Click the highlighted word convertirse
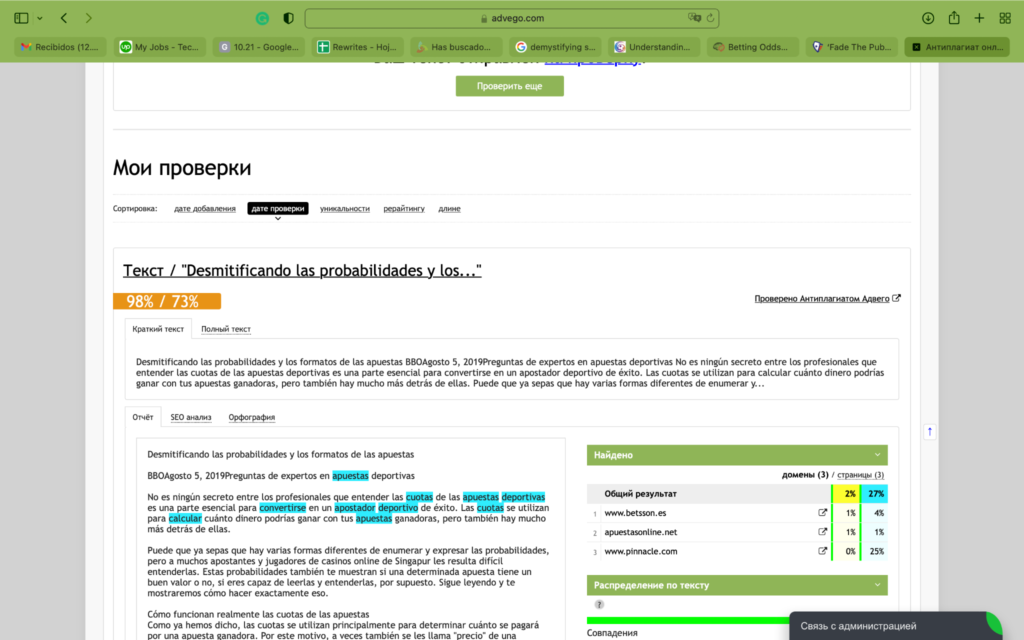The height and width of the screenshot is (640, 1024). pos(282,507)
